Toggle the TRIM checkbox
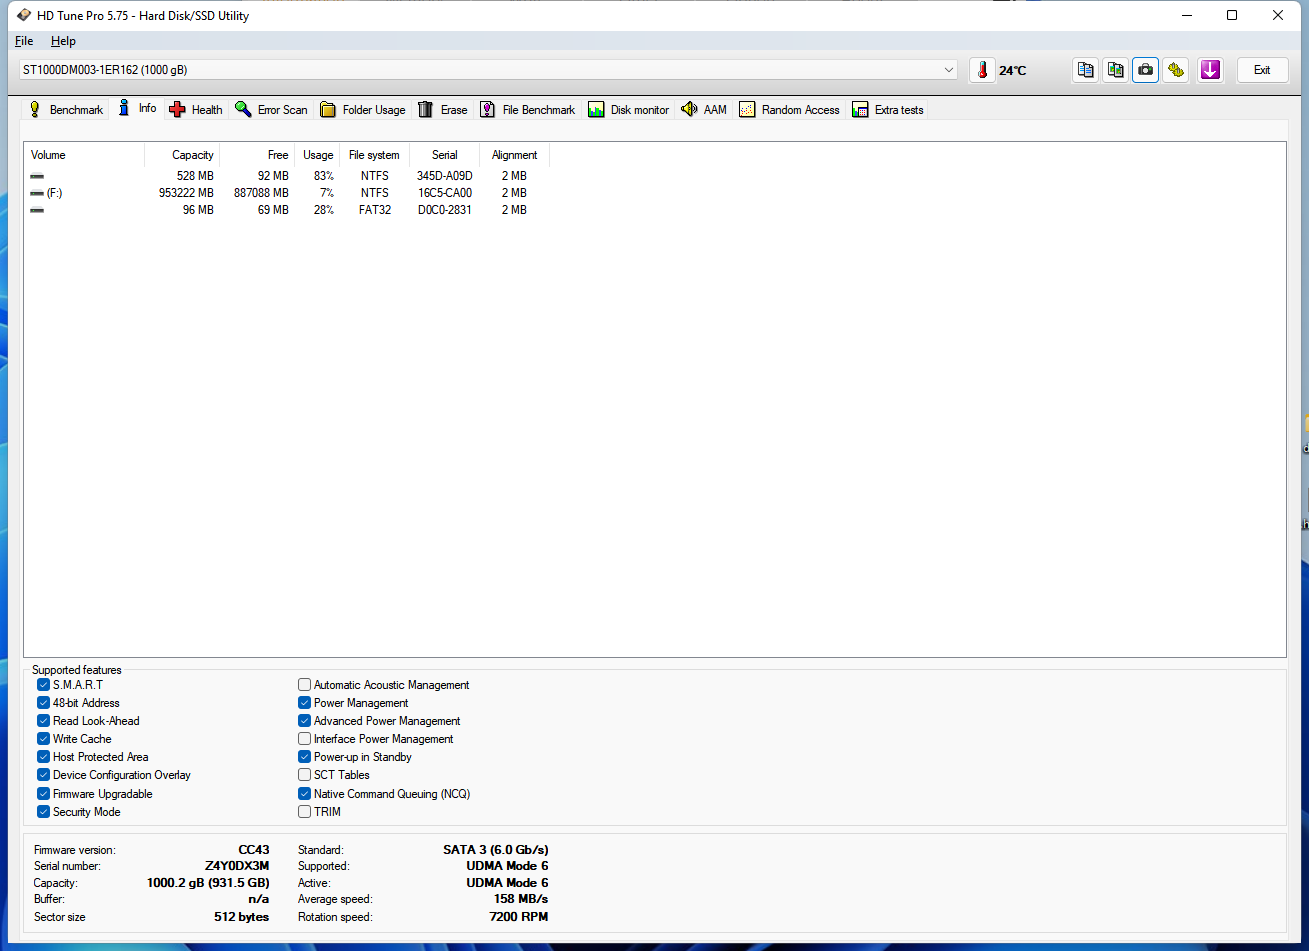 tap(304, 812)
